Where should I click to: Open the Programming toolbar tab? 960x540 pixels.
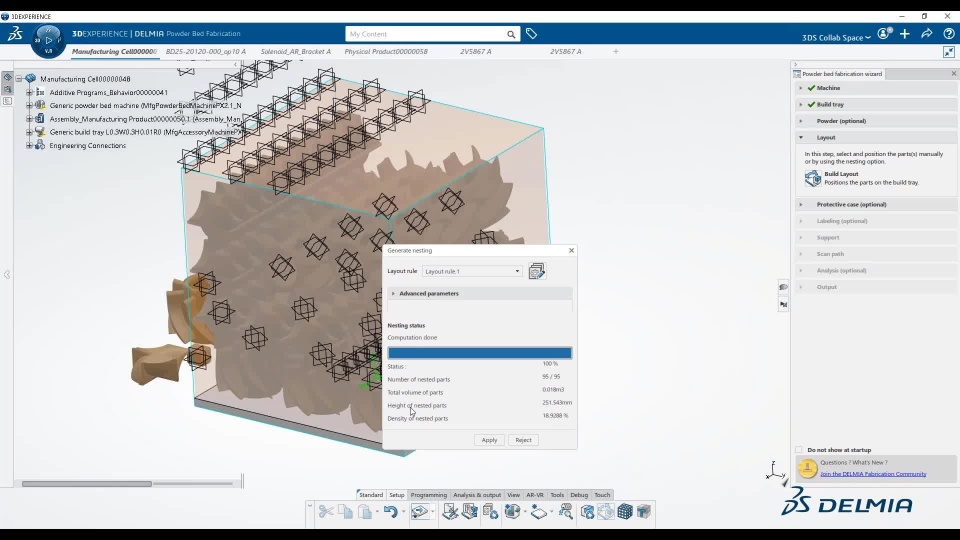coord(429,495)
